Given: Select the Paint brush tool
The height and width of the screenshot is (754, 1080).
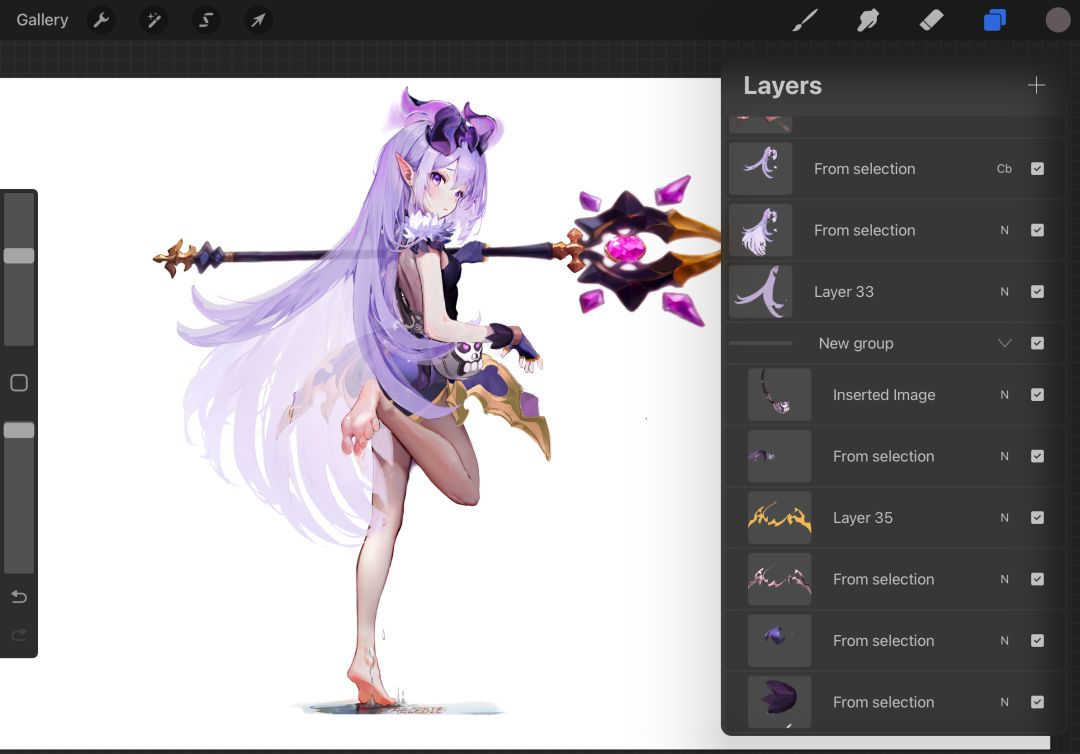Looking at the screenshot, I should tap(804, 20).
